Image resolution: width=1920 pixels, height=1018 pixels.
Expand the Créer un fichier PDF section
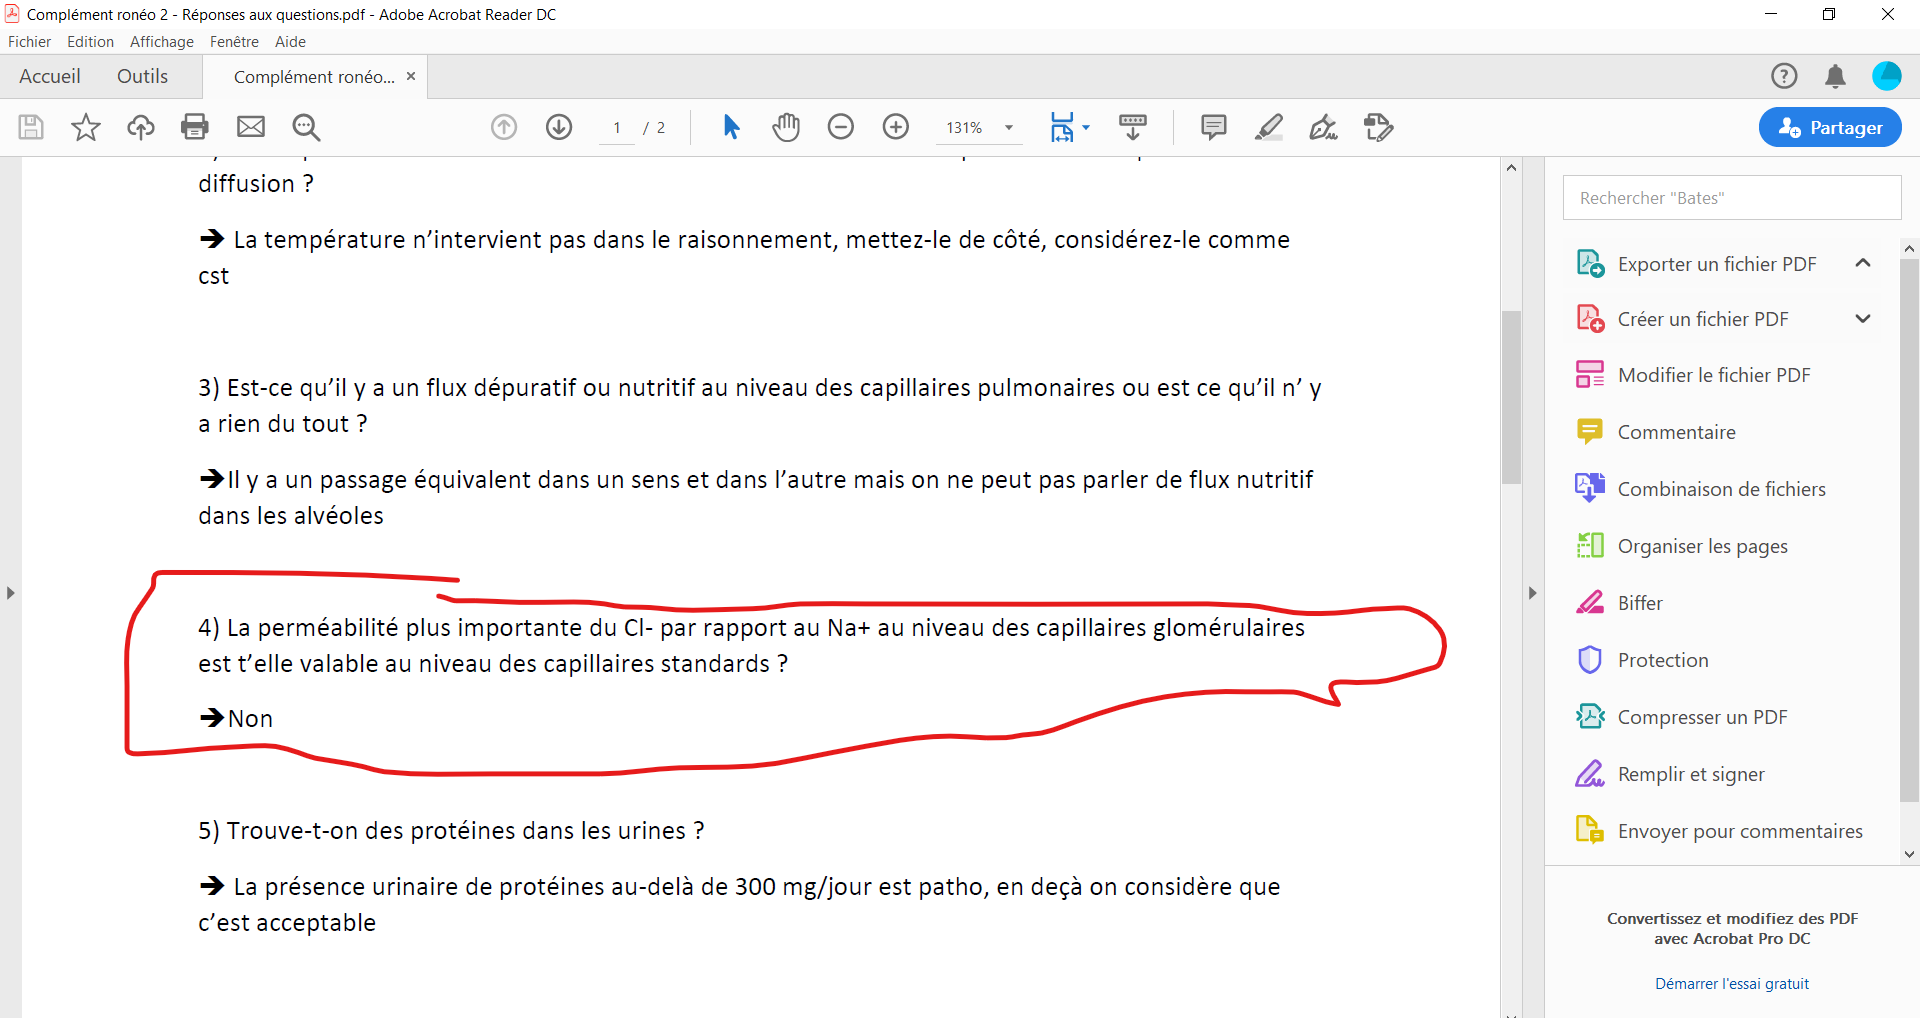click(x=1862, y=319)
